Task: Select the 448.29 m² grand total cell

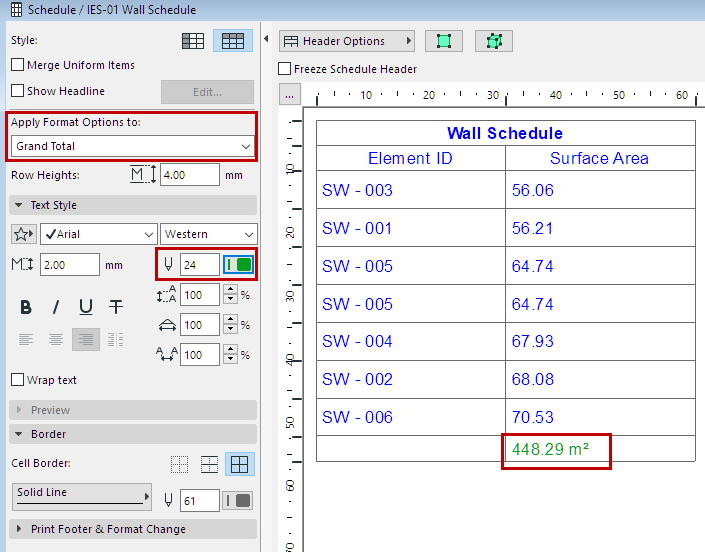Action: pyautogui.click(x=600, y=449)
